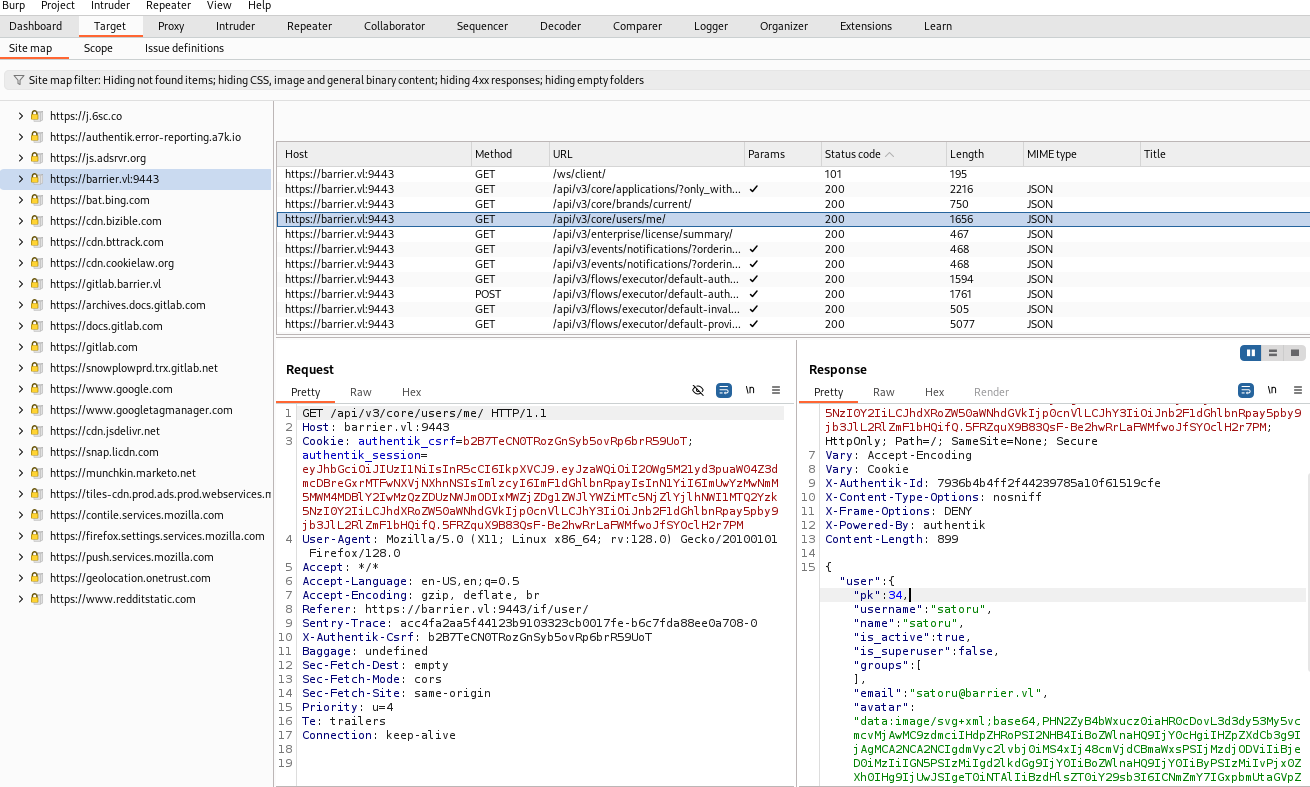Select vertical stacked layout icon
Screen dimensions: 1310x787
[x=1272, y=353]
